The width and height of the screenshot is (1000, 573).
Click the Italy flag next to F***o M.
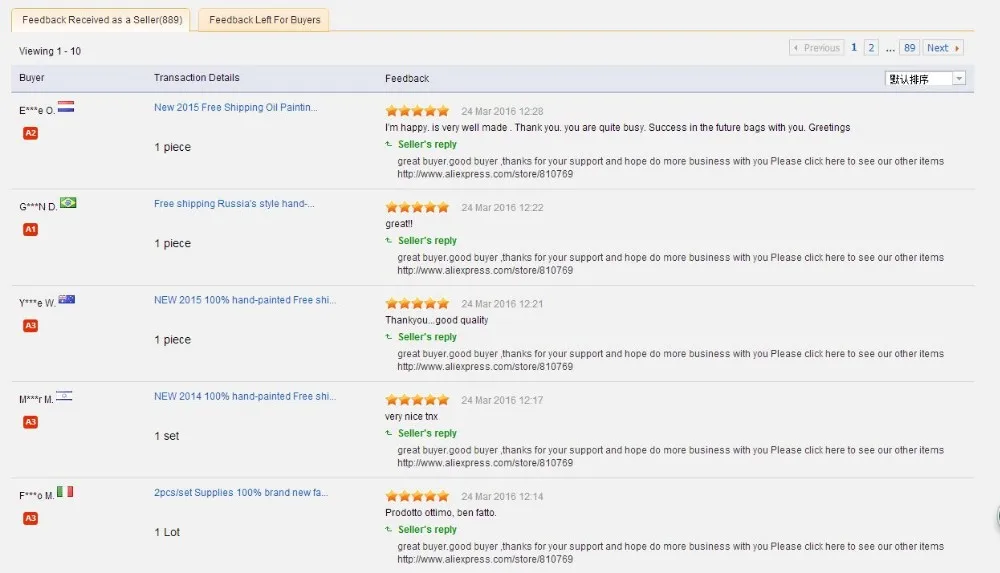coord(65,491)
